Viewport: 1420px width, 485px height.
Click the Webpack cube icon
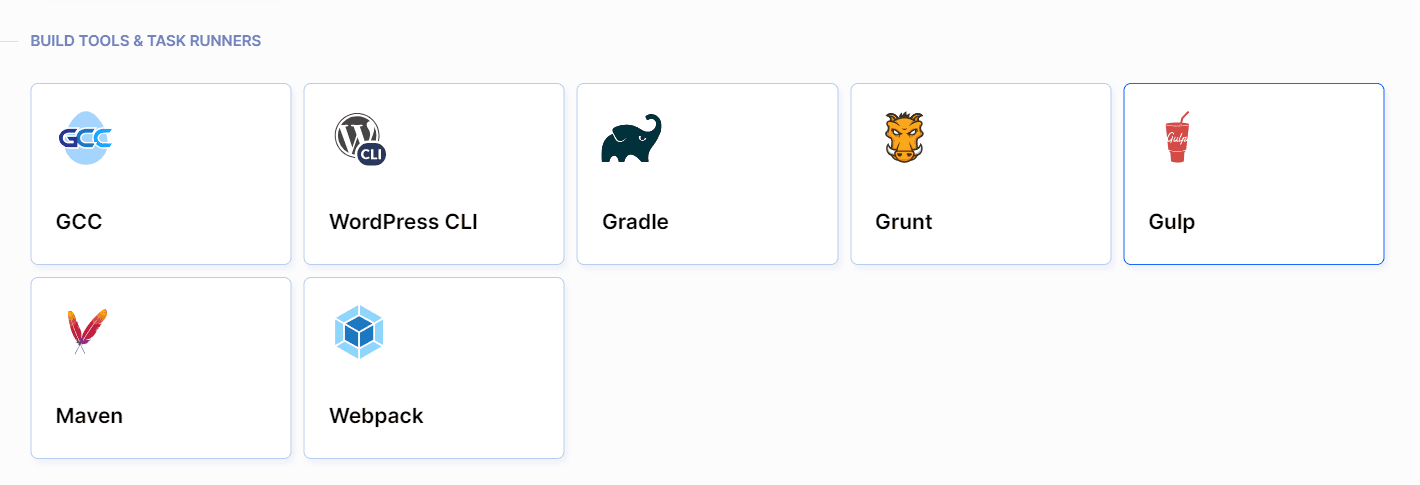[x=359, y=332]
